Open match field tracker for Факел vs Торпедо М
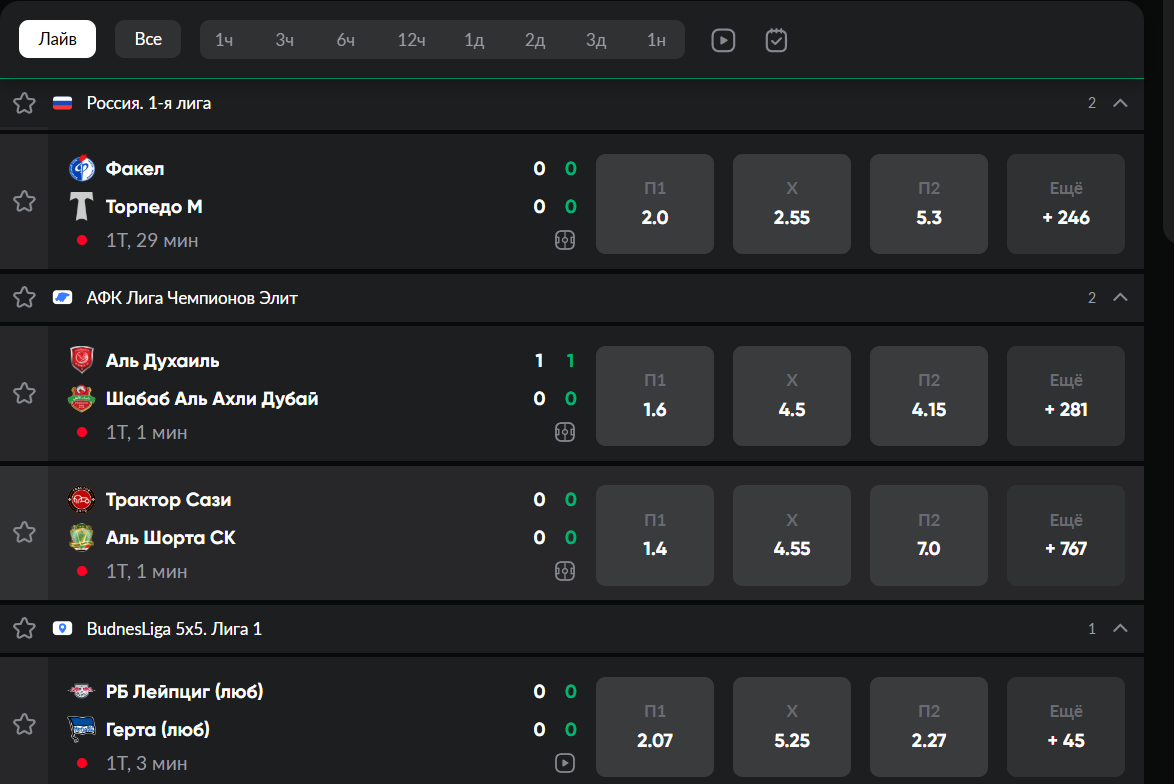1174x784 pixels. tap(565, 240)
